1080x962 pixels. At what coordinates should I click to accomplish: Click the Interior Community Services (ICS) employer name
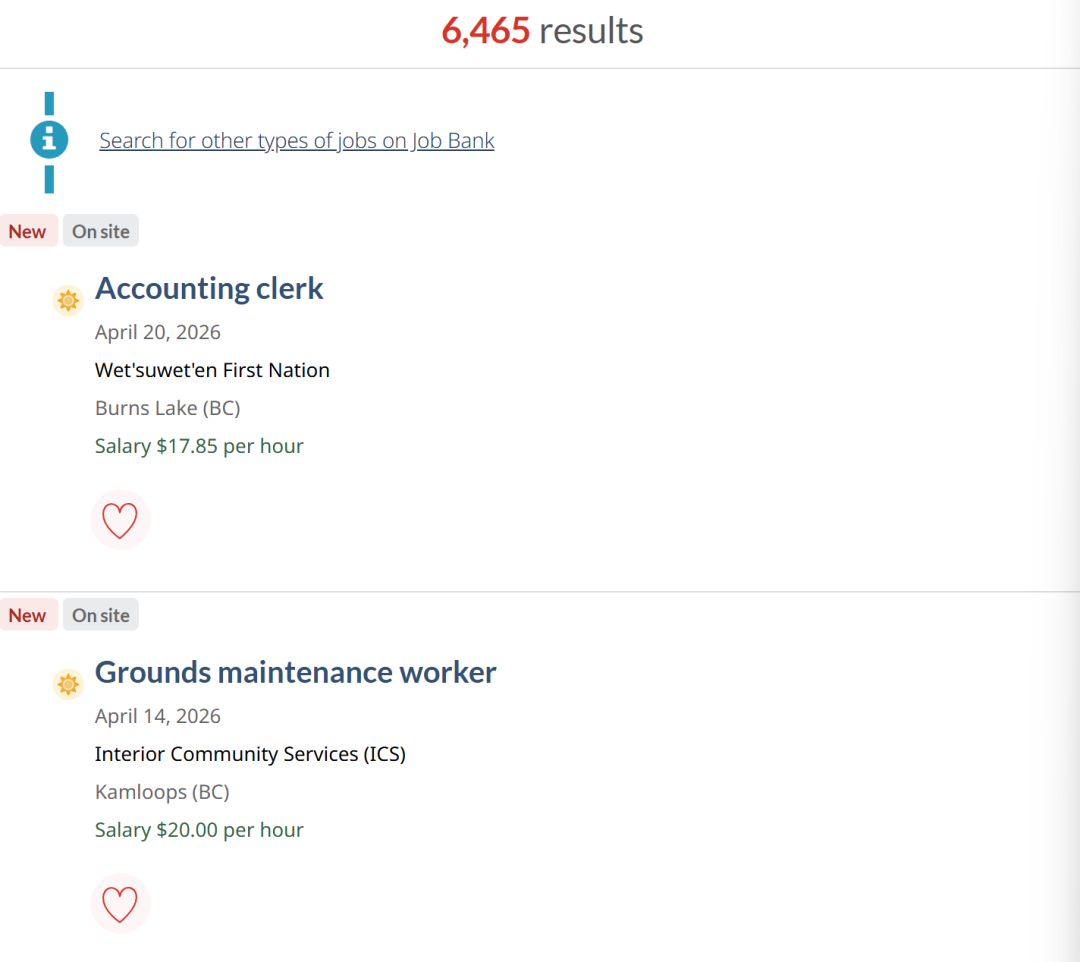click(x=250, y=754)
